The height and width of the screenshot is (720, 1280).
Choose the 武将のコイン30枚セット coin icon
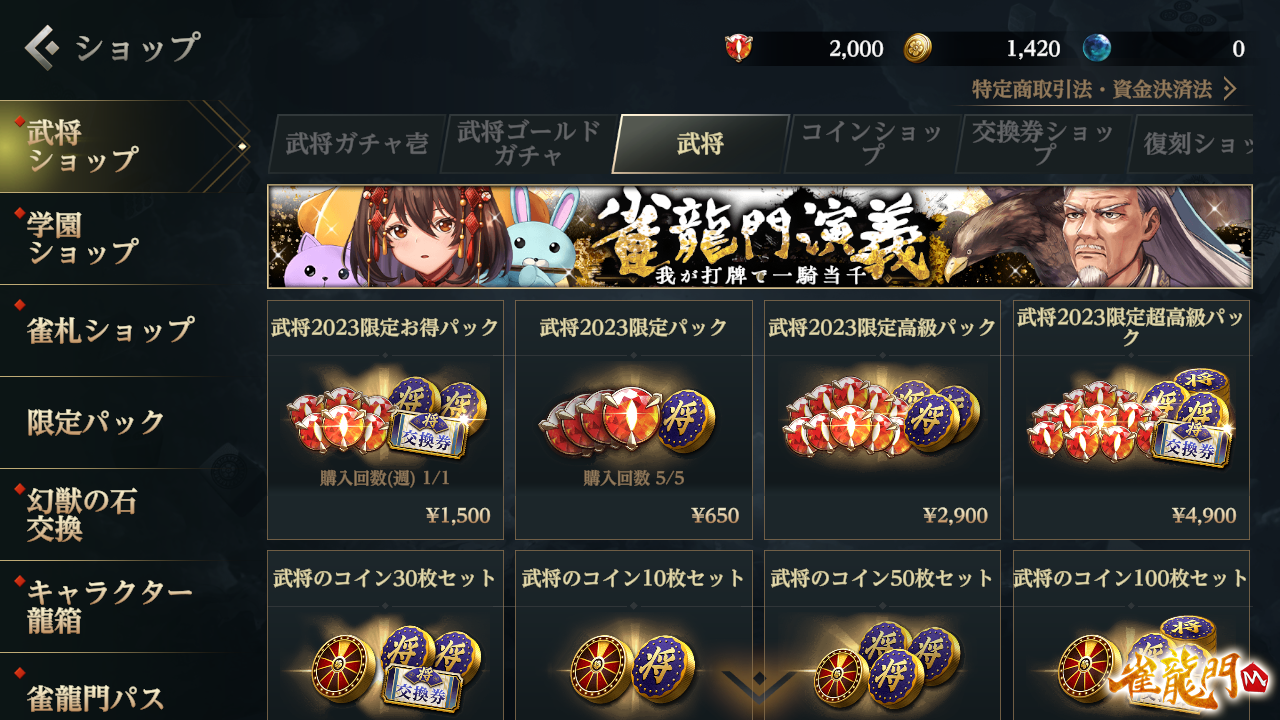tap(385, 663)
